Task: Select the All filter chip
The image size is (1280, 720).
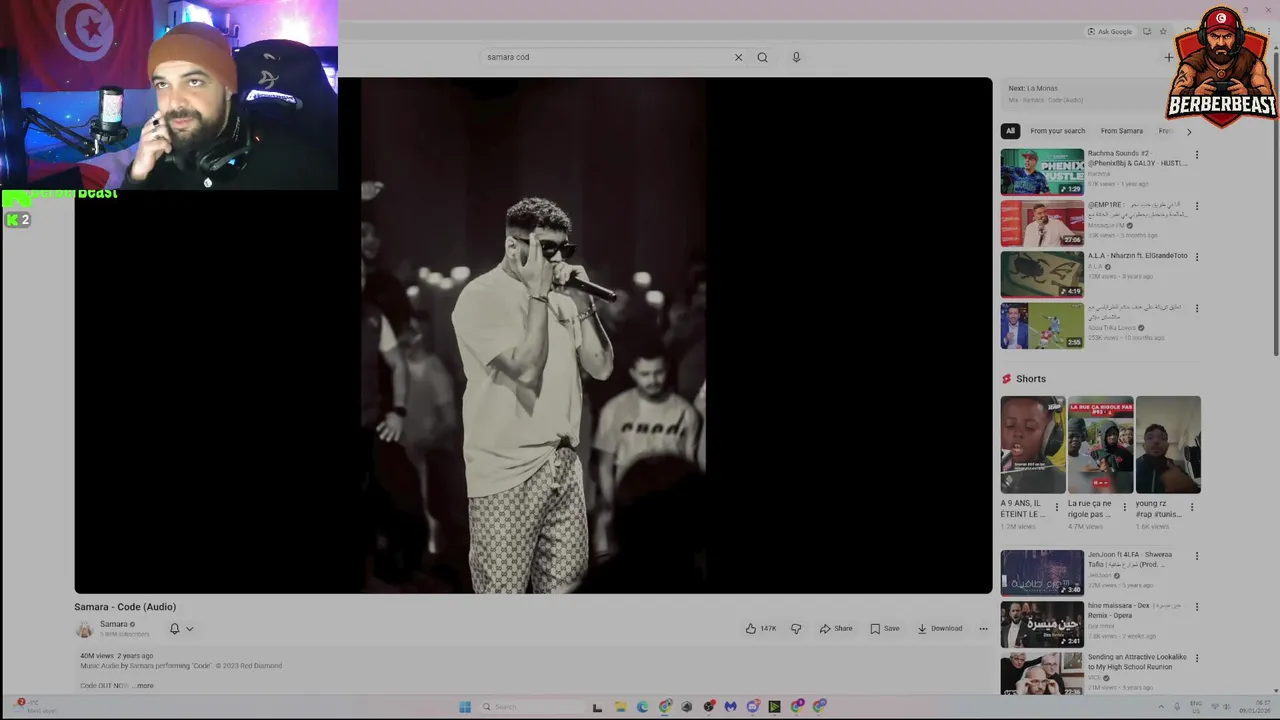Action: tap(1010, 131)
